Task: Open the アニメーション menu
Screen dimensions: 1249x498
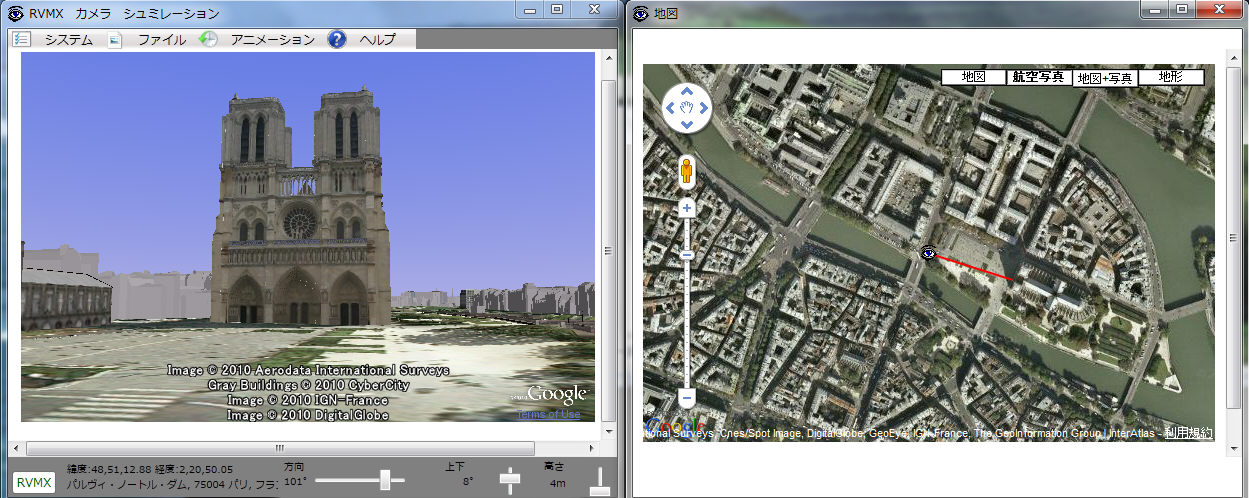Action: [x=272, y=40]
